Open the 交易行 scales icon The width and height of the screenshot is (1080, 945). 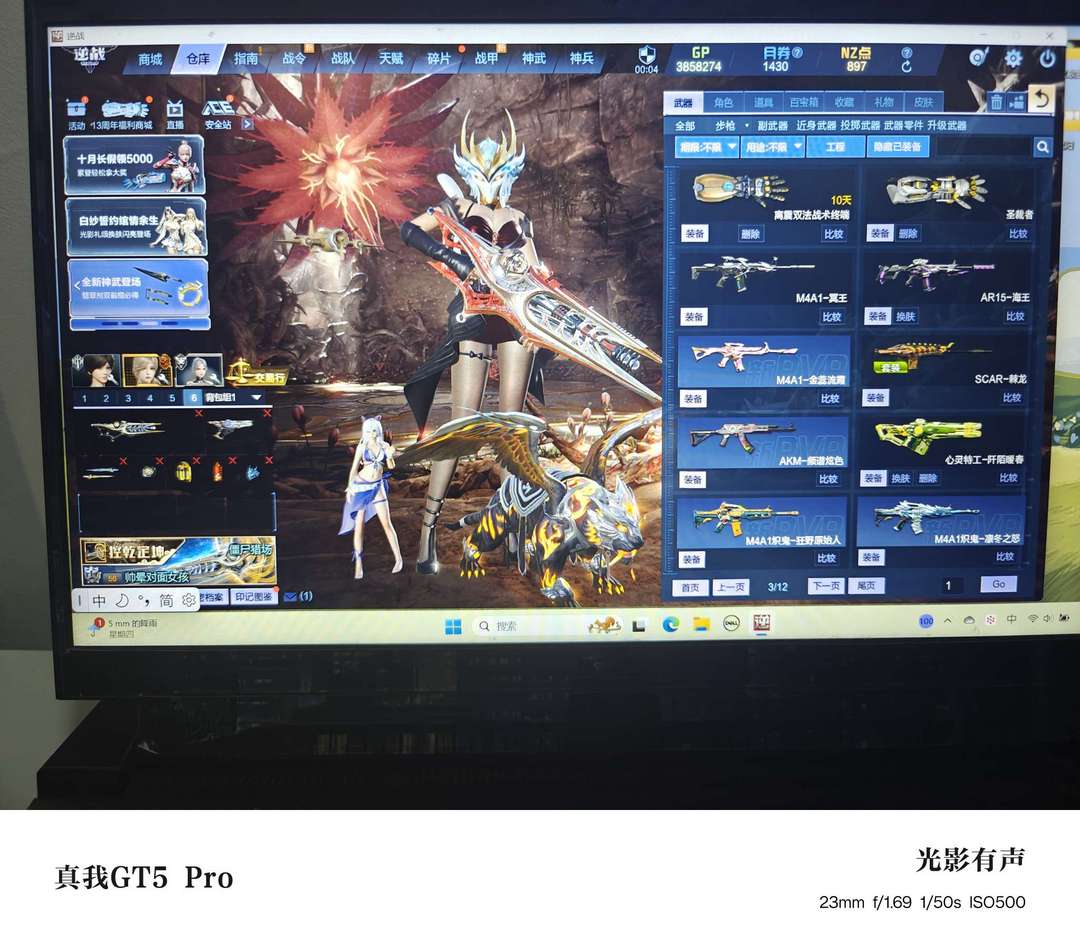tap(256, 373)
